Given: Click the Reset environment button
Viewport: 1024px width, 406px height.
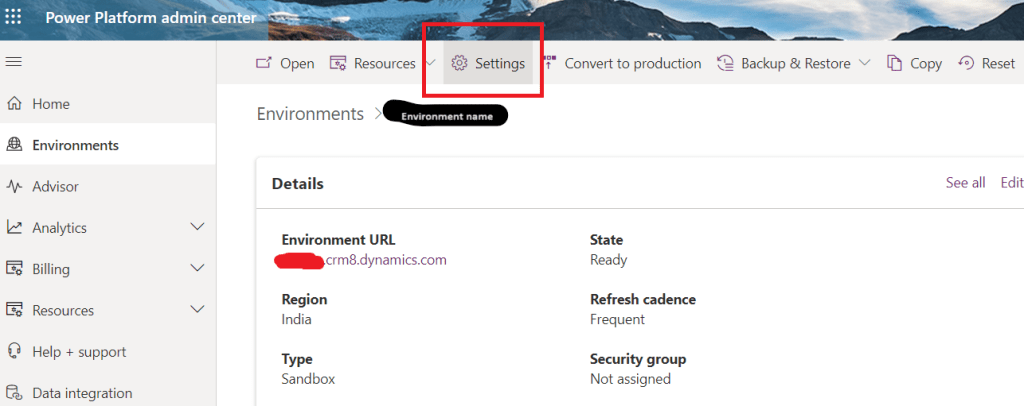Looking at the screenshot, I should tap(986, 64).
